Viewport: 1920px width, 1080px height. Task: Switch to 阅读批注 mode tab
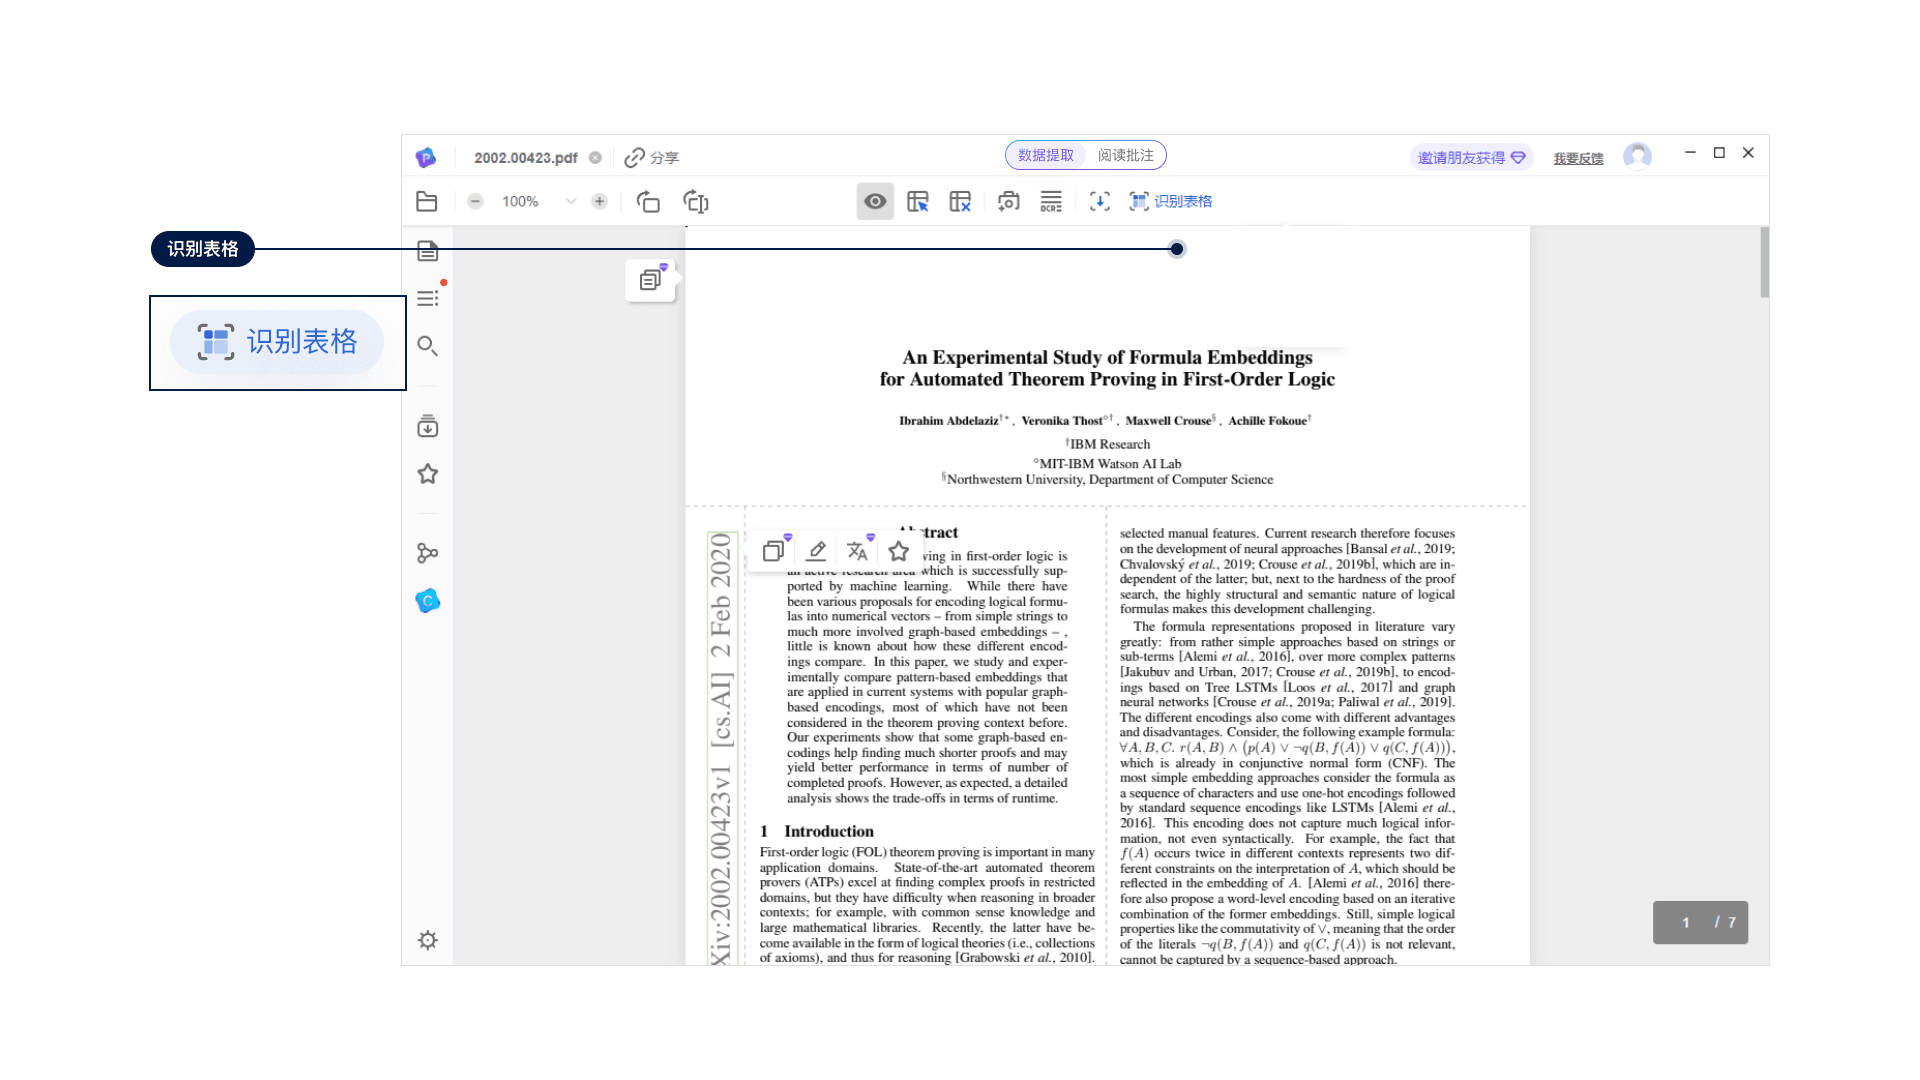click(x=1125, y=155)
